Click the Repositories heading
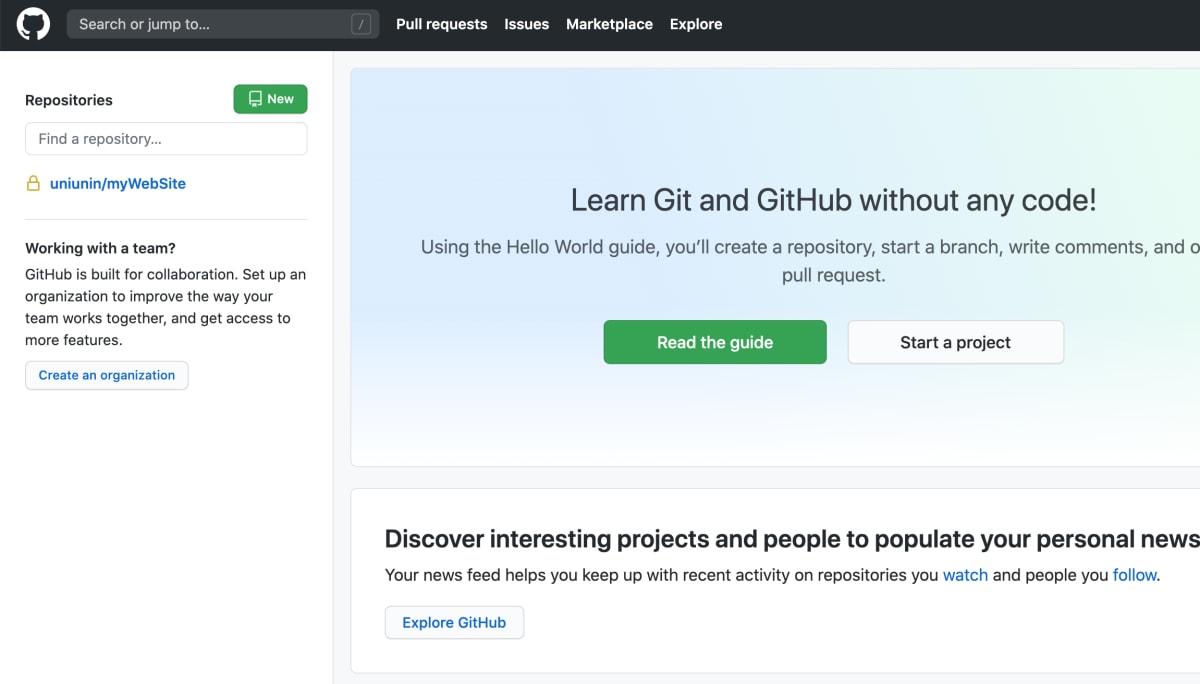Viewport: 1200px width, 684px height. coord(69,100)
